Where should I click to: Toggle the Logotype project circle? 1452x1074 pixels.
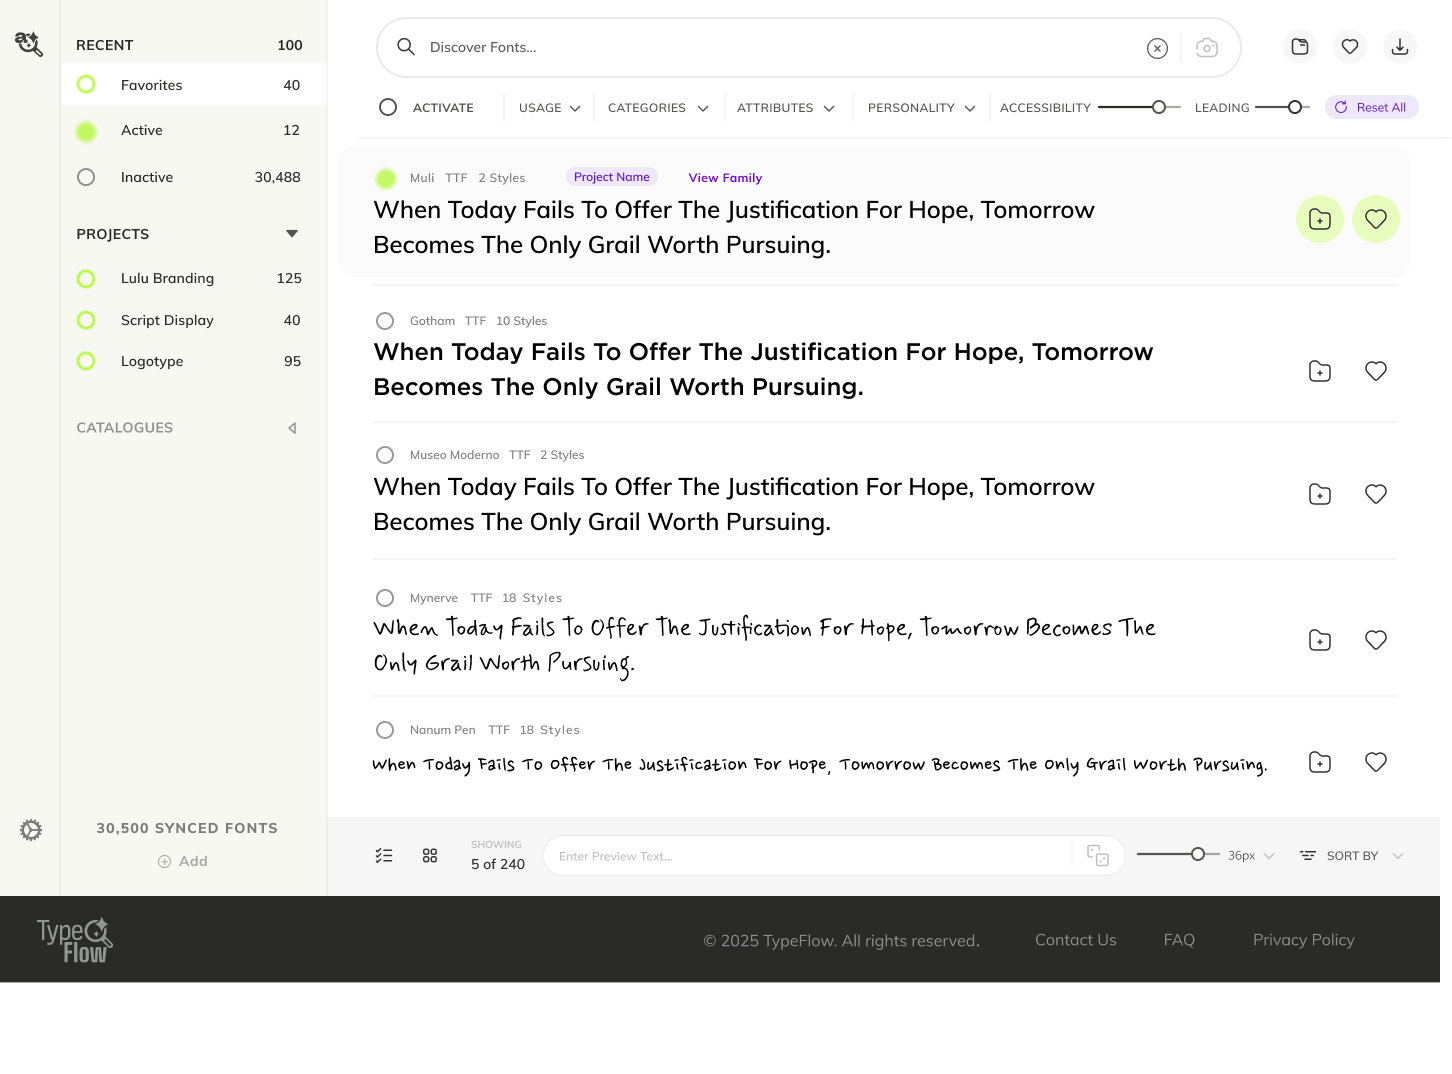tap(86, 361)
